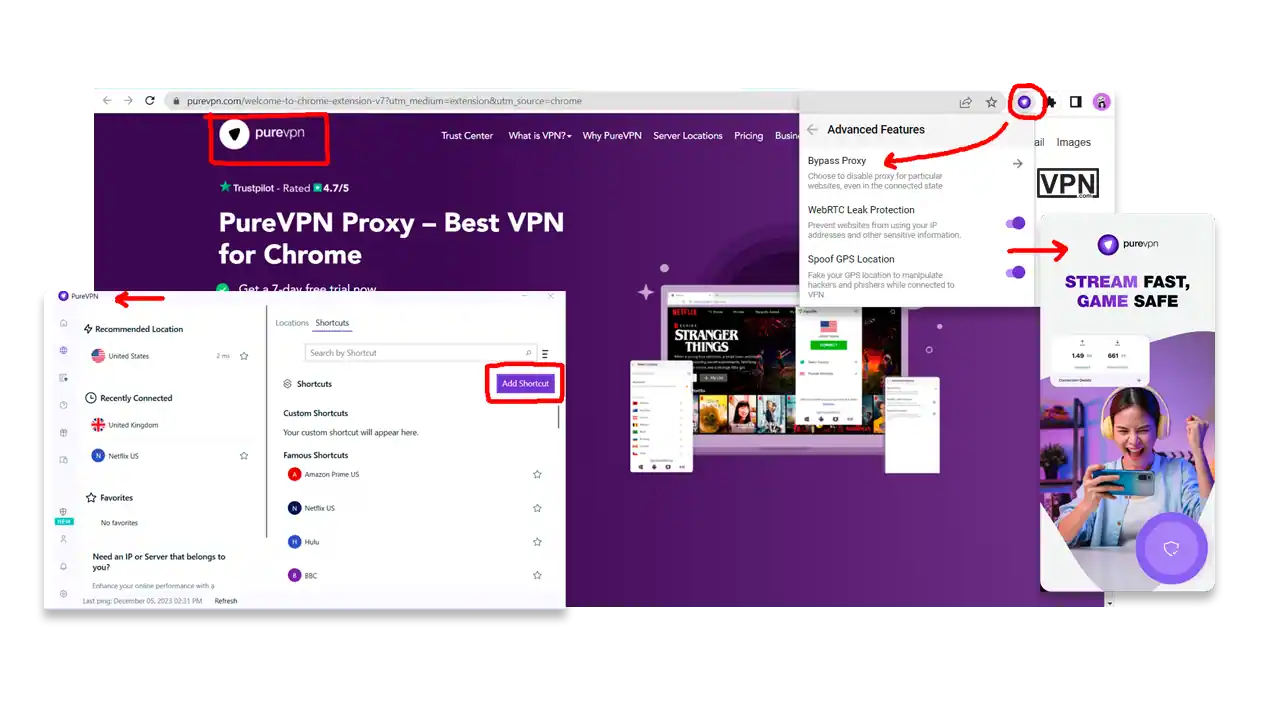Open Why PureVPN in the site navigation
This screenshot has width=1280, height=720.
[612, 136]
